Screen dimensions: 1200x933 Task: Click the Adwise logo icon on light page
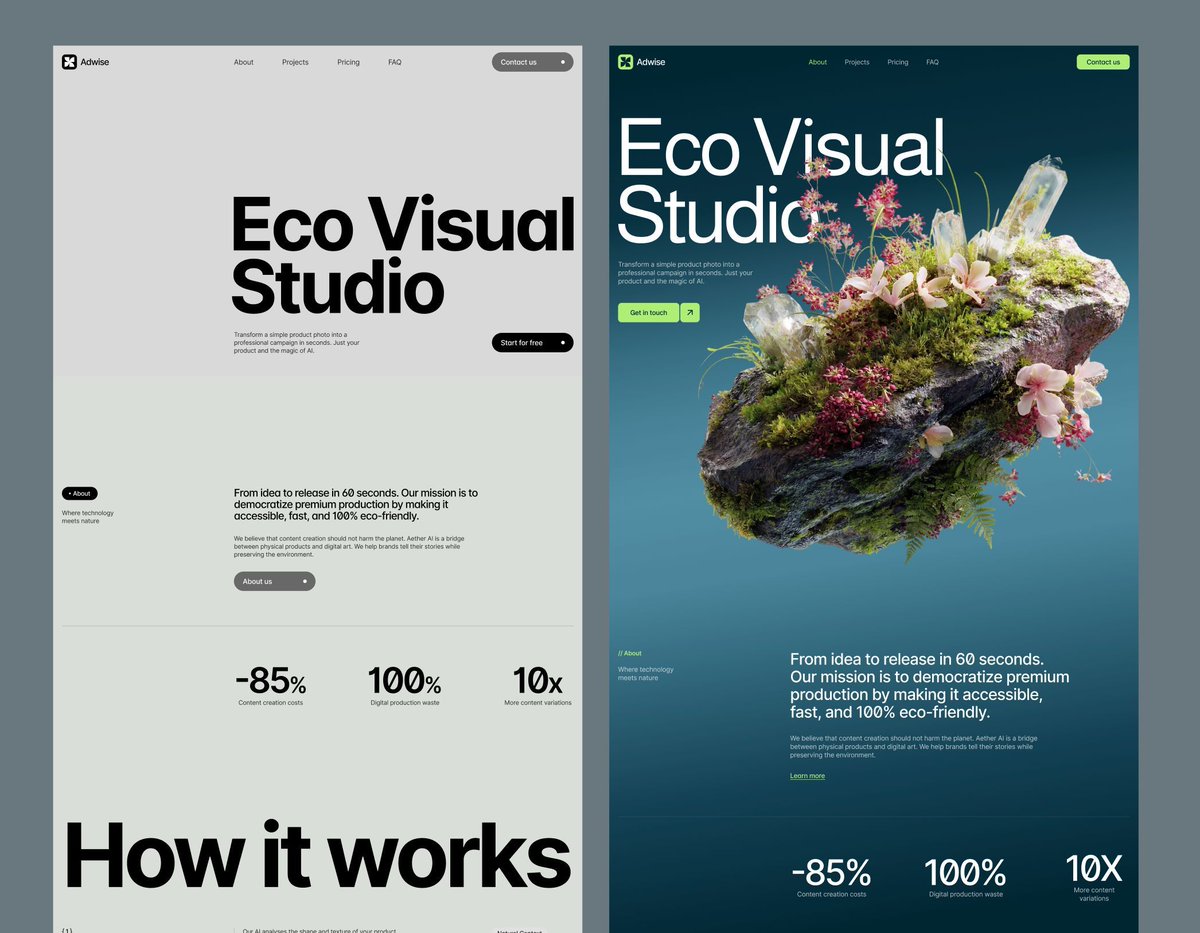click(x=69, y=61)
